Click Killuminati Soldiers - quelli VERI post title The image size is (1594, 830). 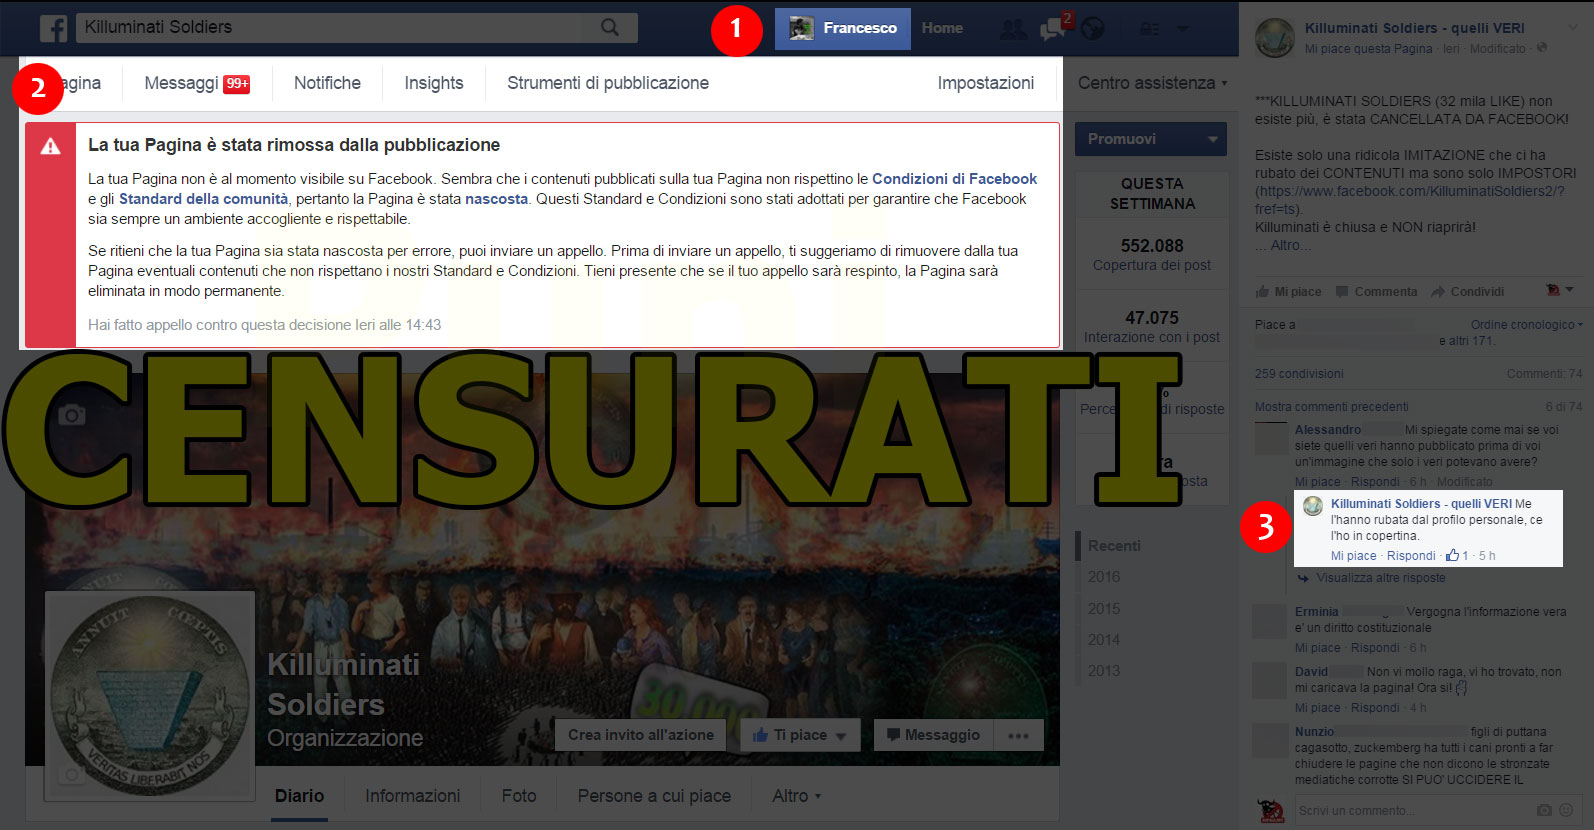(x=1414, y=28)
